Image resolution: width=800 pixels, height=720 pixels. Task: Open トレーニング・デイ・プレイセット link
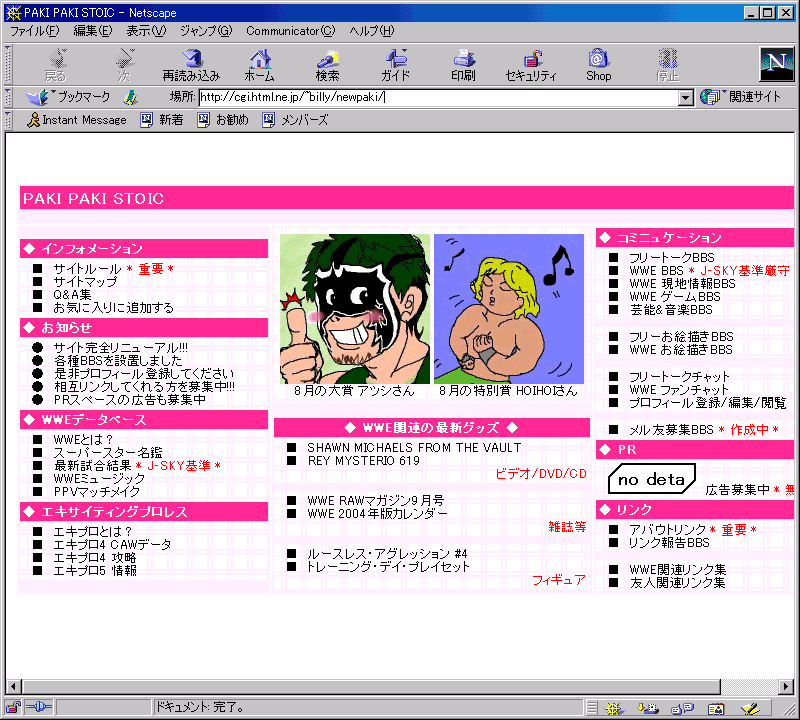[x=388, y=567]
